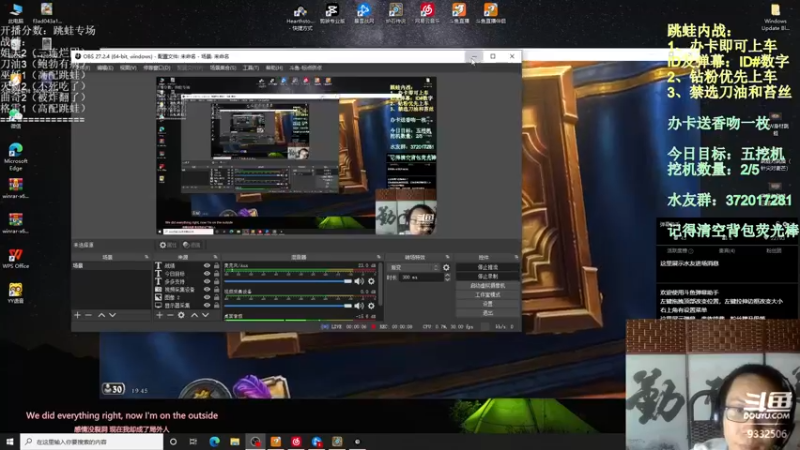This screenshot has height=450, width=800.
Task: Pop out the 控件 dock panel
Action: click(516, 257)
